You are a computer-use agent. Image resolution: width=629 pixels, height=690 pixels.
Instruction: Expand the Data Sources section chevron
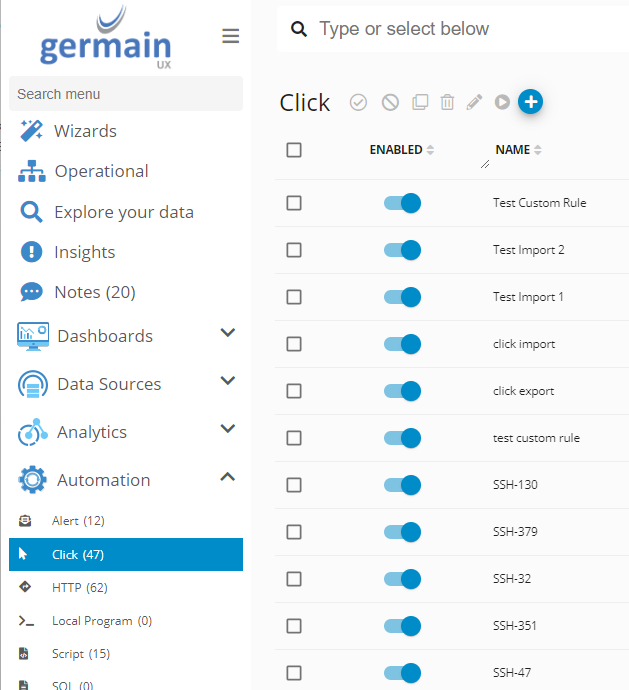(x=227, y=381)
